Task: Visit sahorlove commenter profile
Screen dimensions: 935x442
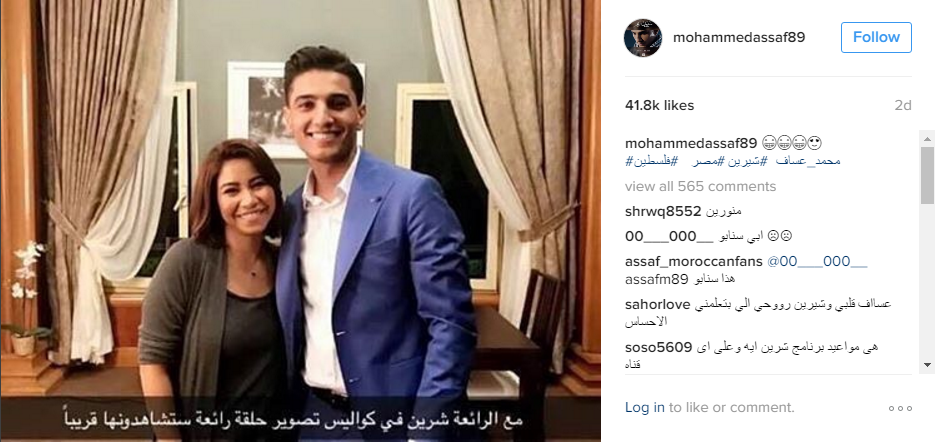Action: tap(658, 304)
